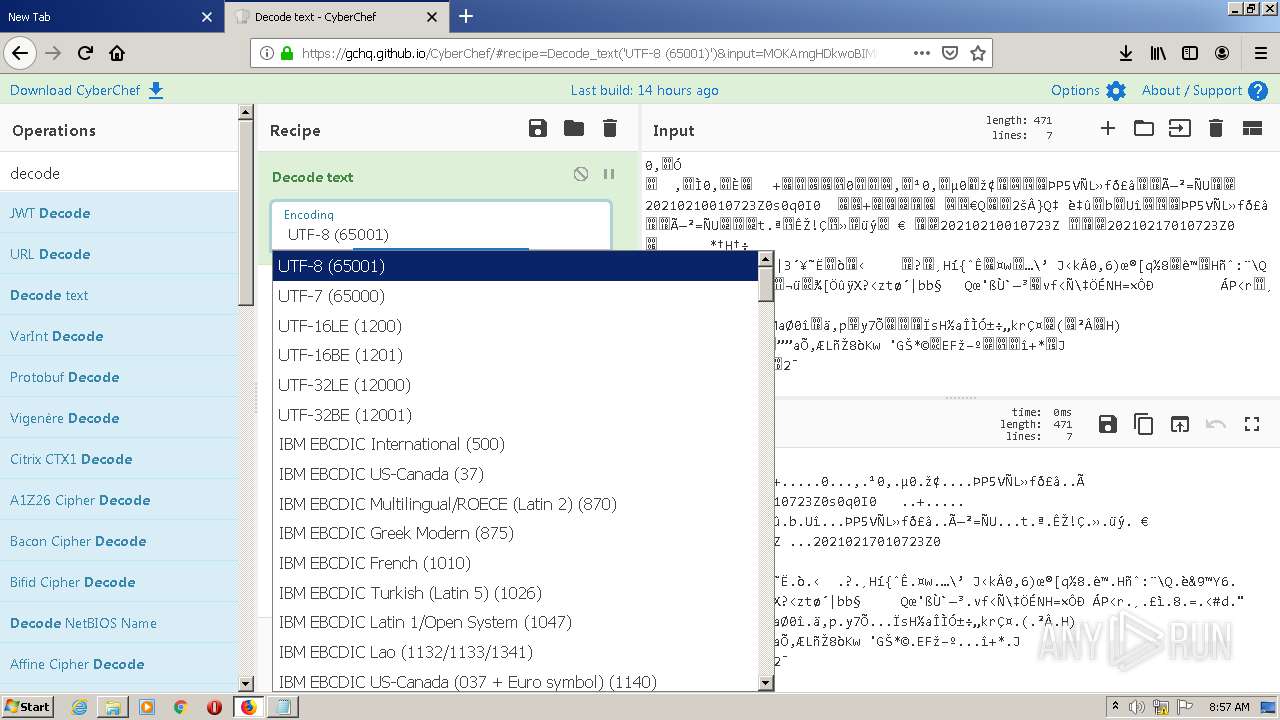Clear input and output
The height and width of the screenshot is (720, 1280).
pos(1216,128)
